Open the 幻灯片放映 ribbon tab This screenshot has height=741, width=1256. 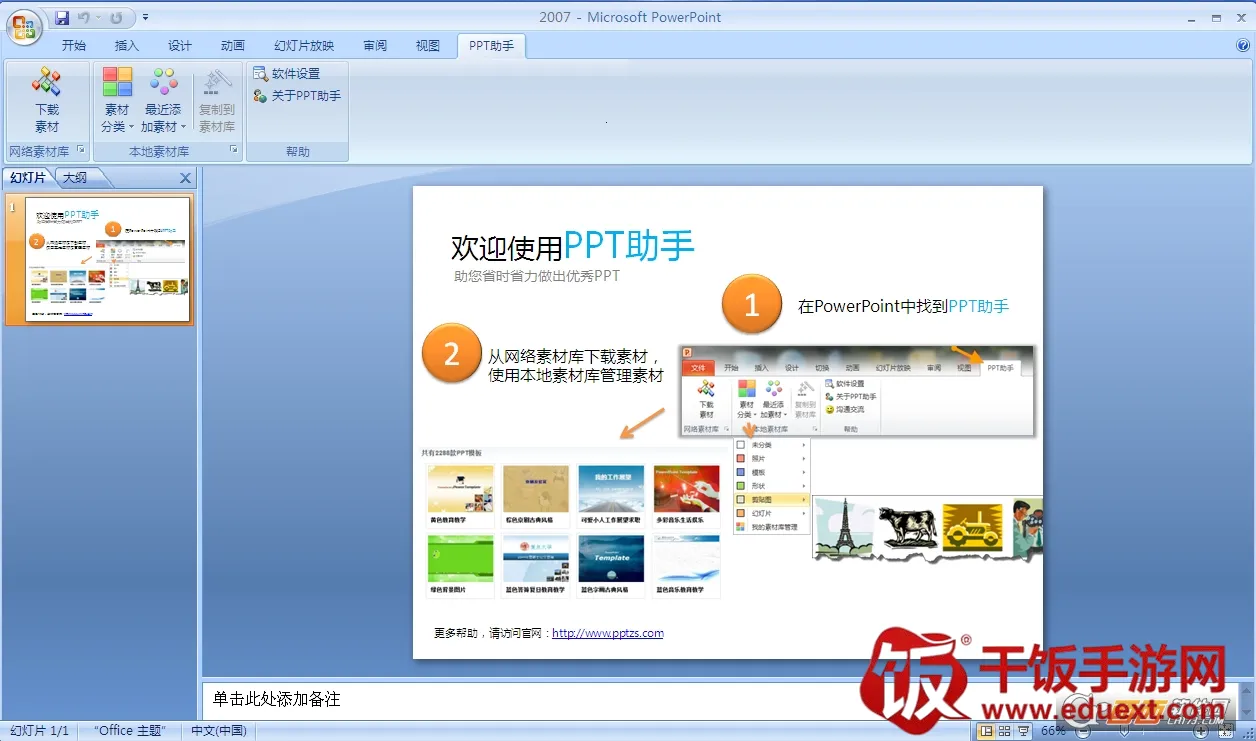tap(304, 46)
